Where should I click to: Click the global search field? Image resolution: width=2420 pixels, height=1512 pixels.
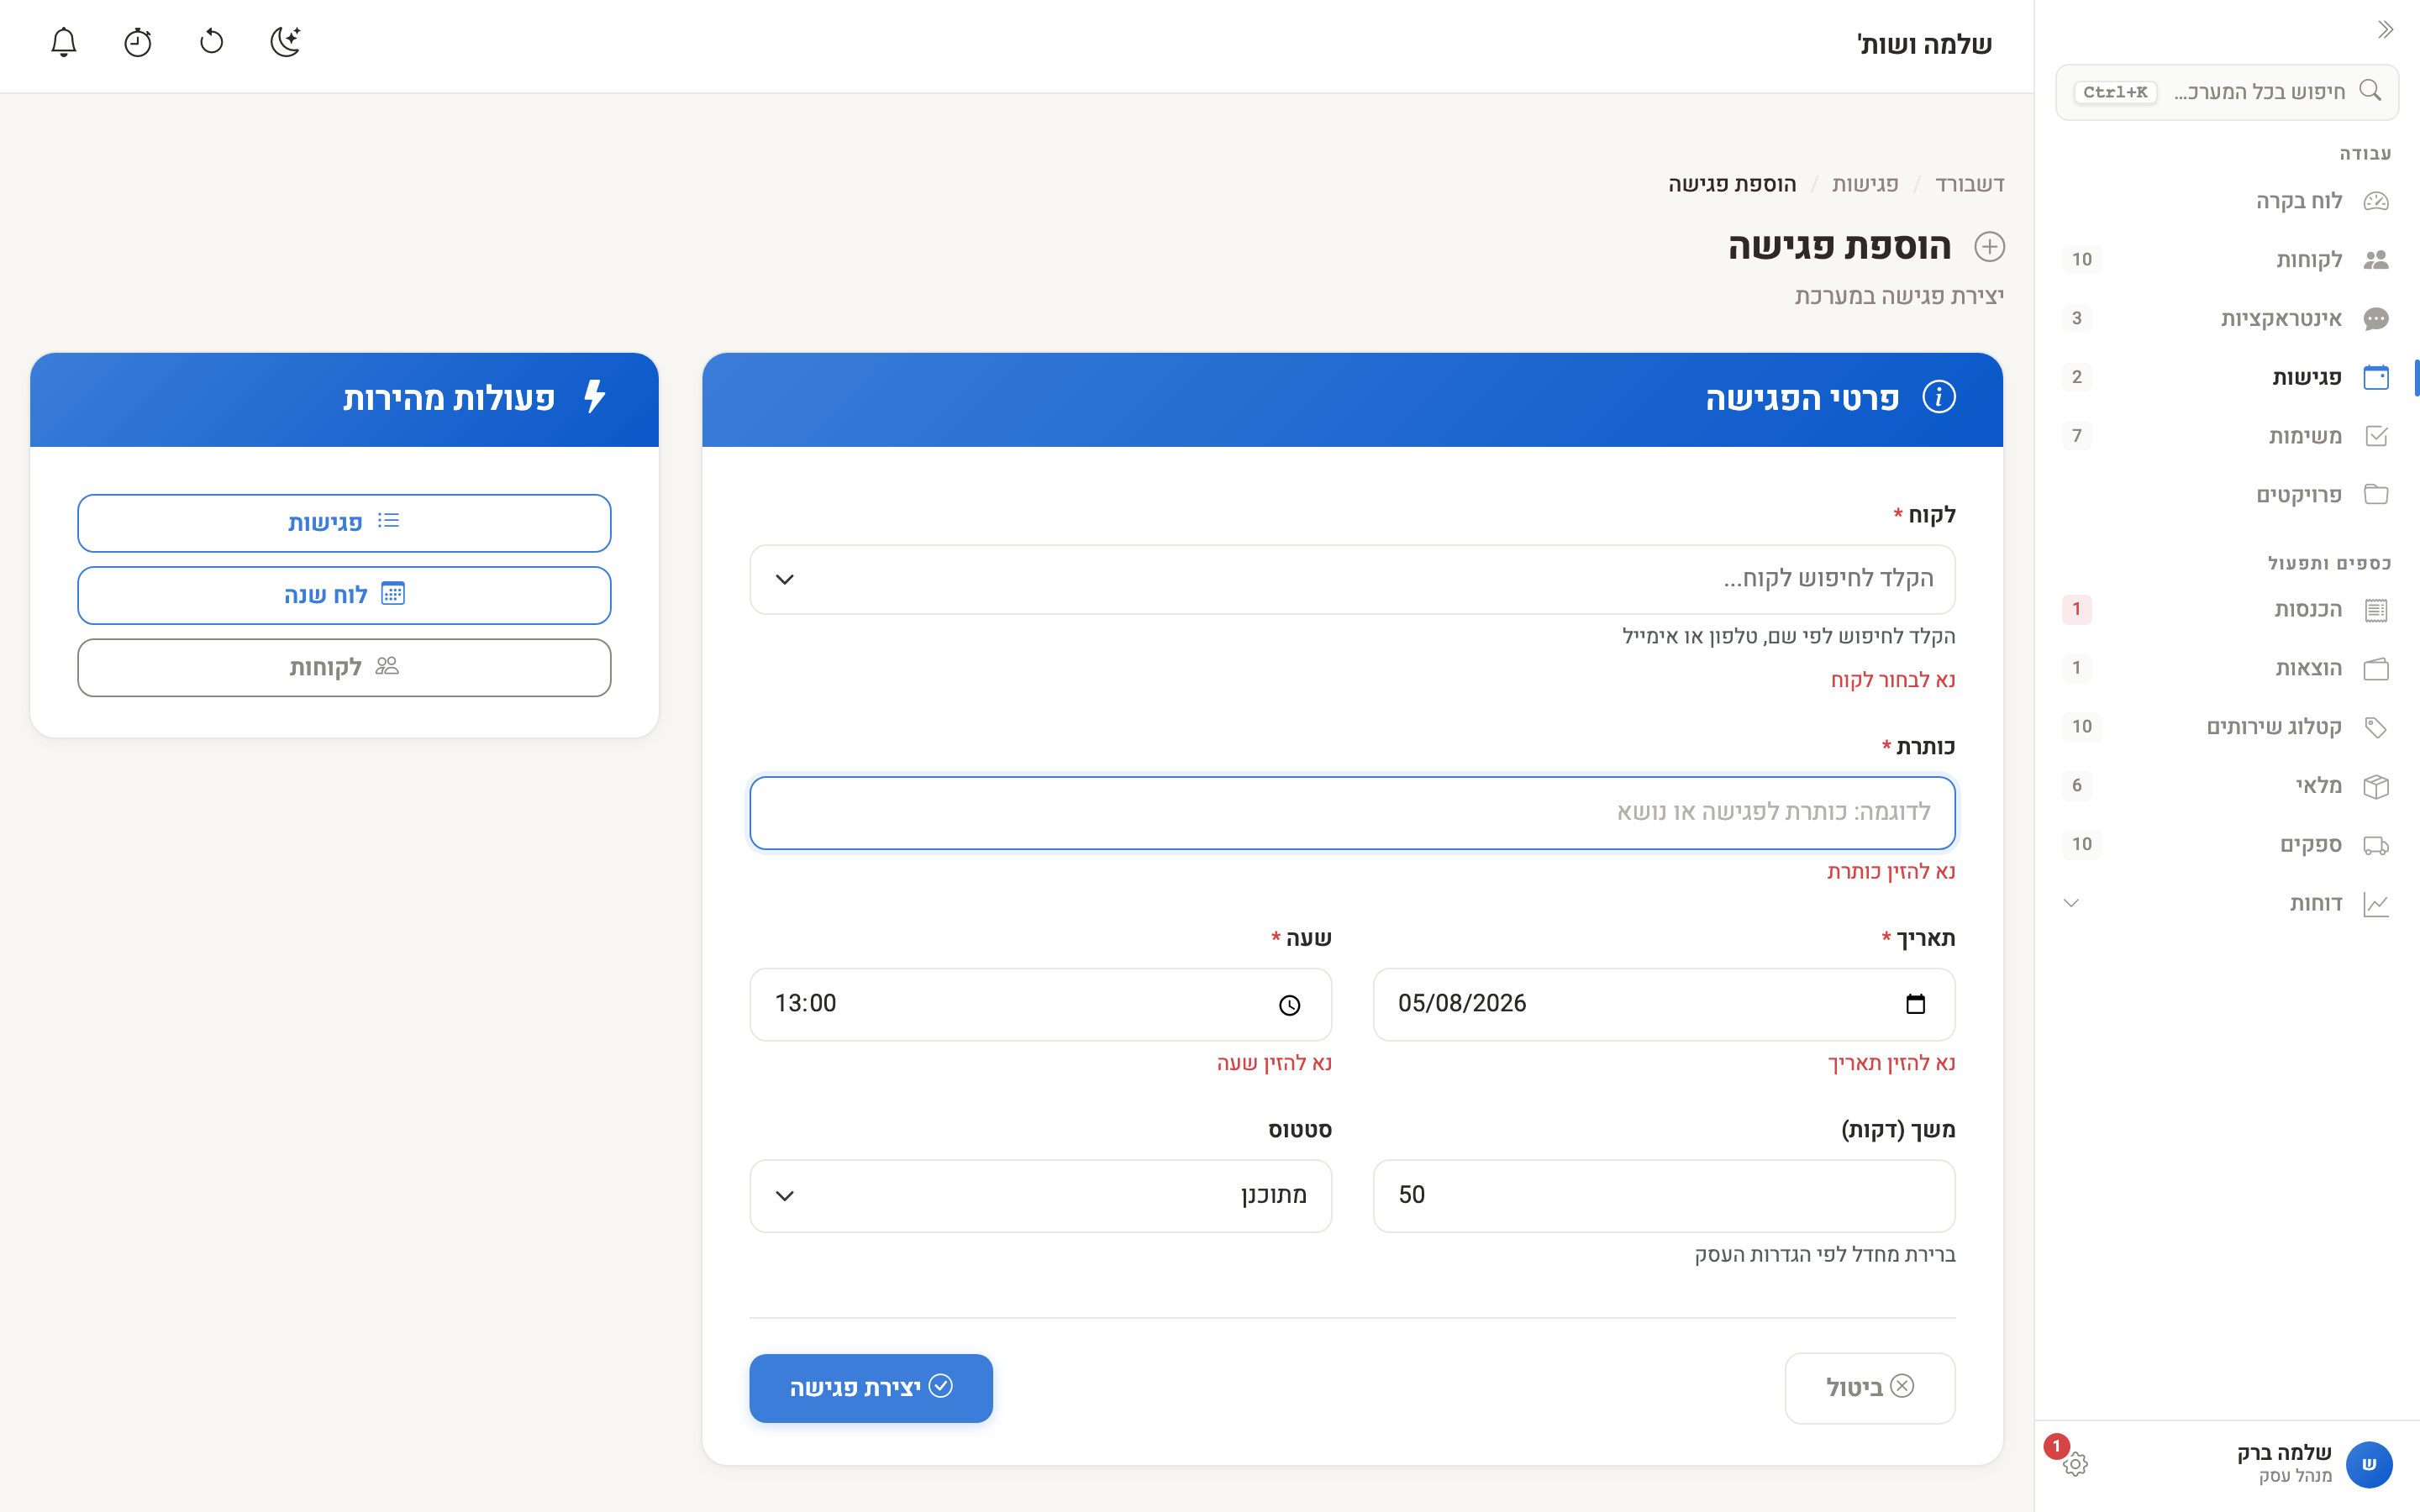click(2227, 92)
